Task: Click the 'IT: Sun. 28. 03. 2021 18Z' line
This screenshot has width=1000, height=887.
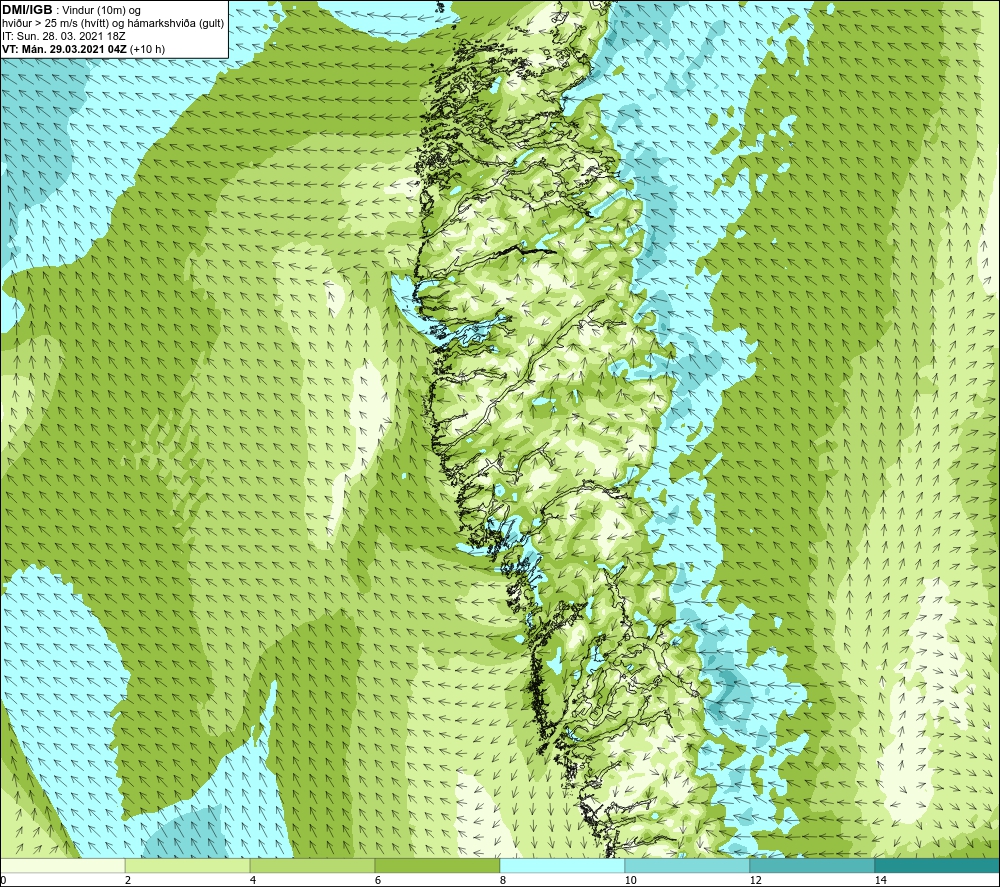Action: click(x=64, y=36)
